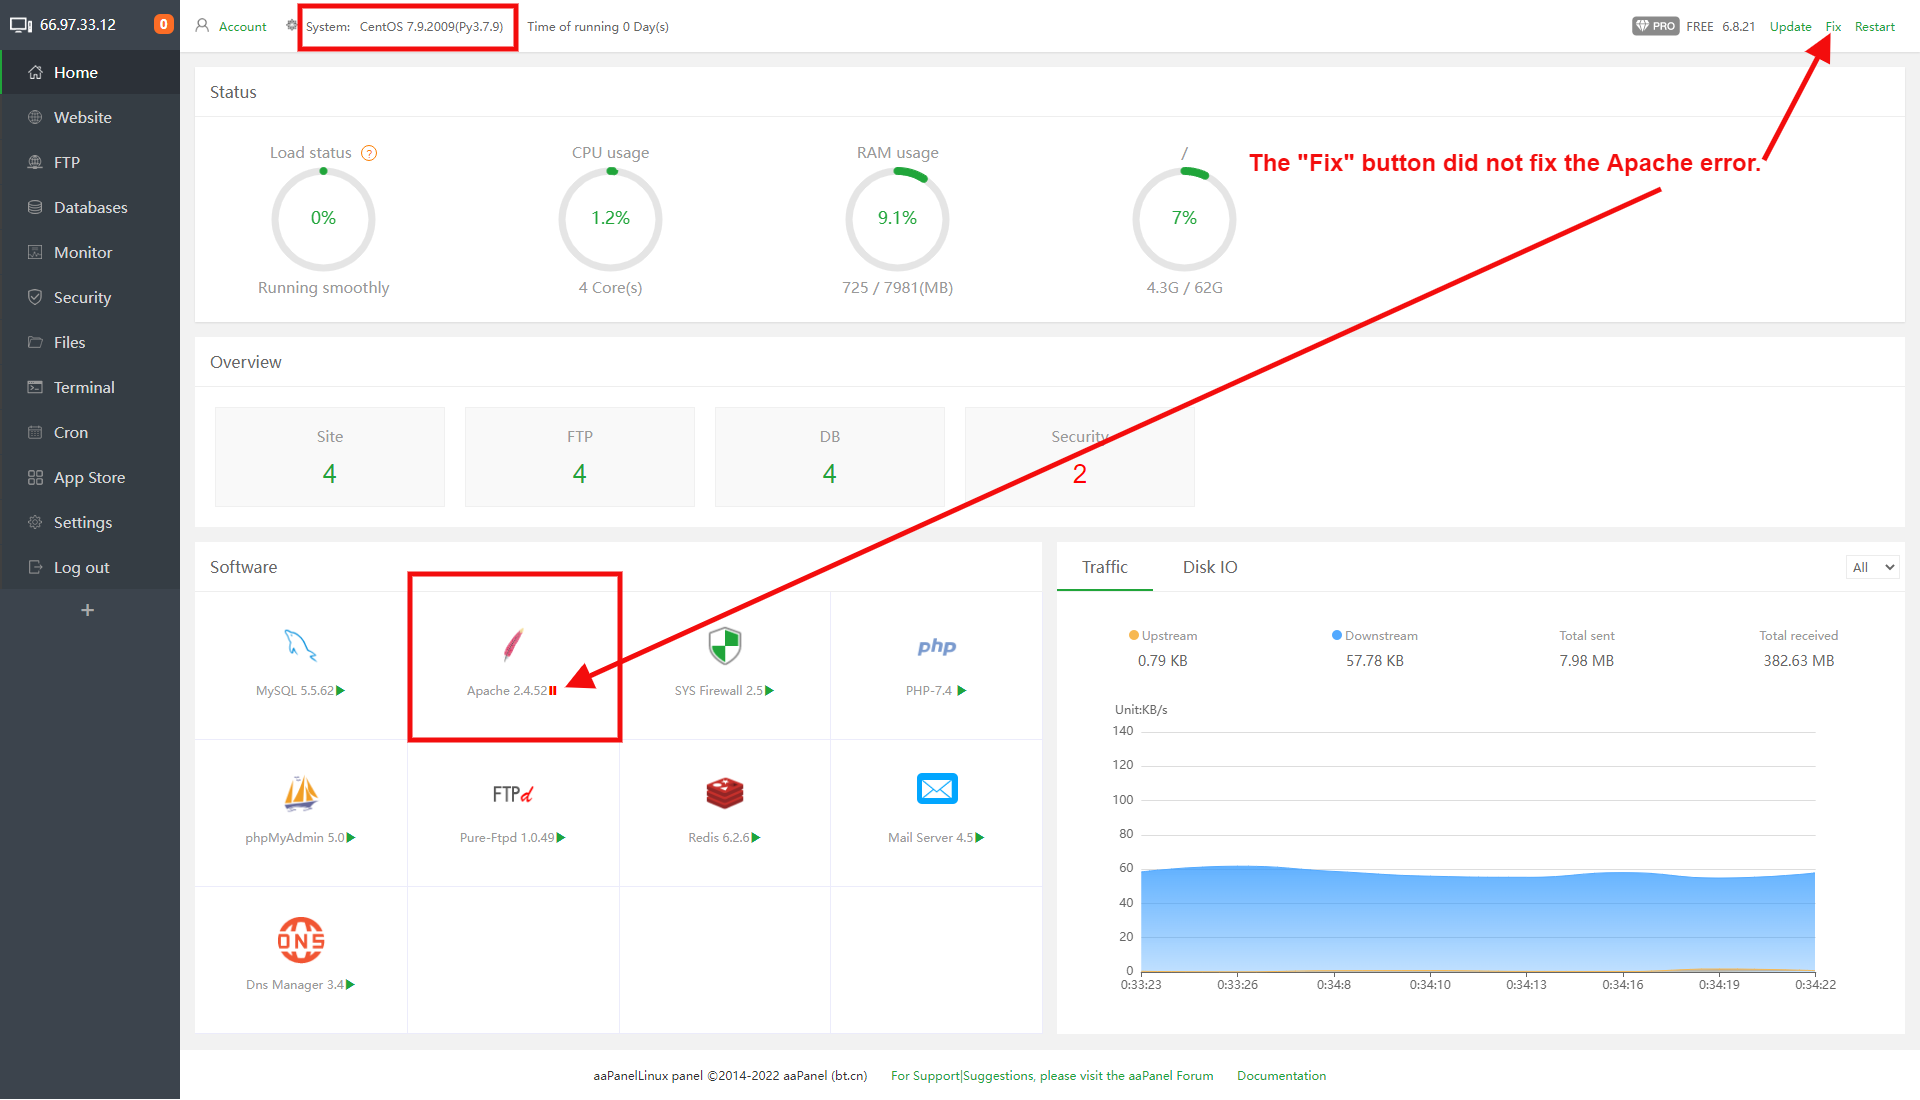Click the Load status help question icon

coord(369,153)
